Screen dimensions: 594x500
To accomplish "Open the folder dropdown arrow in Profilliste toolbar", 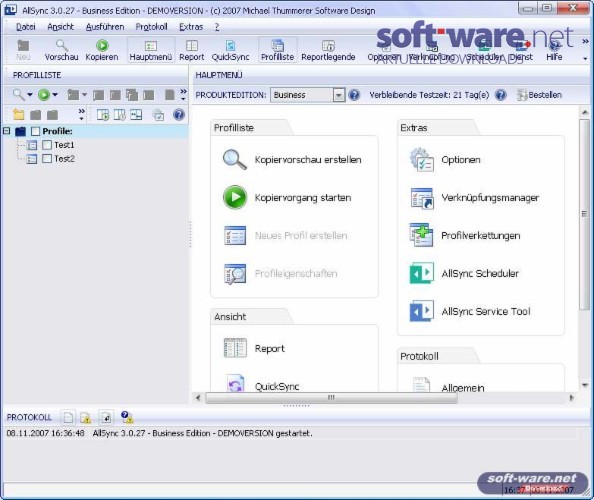I will [84, 94].
